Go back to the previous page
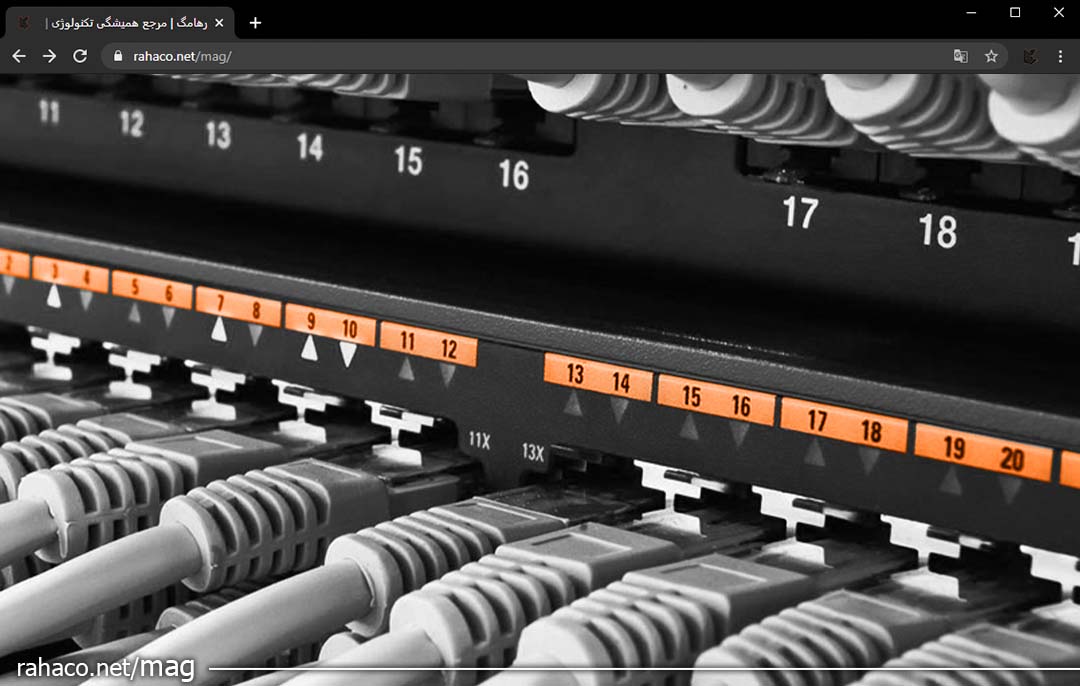The image size is (1080, 686). [x=18, y=56]
